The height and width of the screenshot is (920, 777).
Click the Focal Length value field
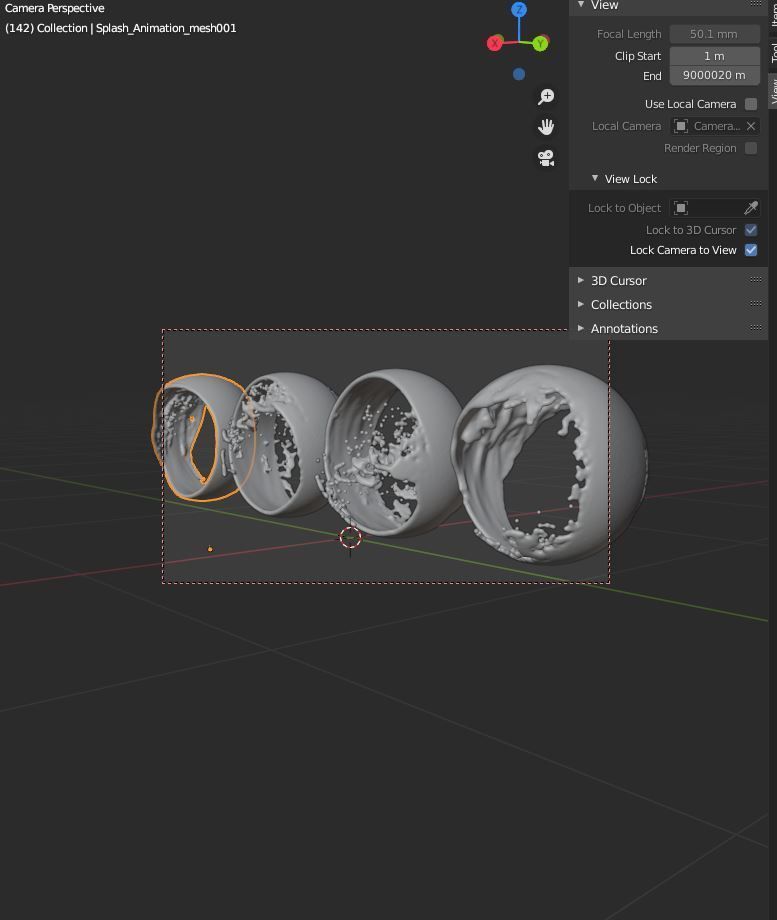click(x=714, y=34)
